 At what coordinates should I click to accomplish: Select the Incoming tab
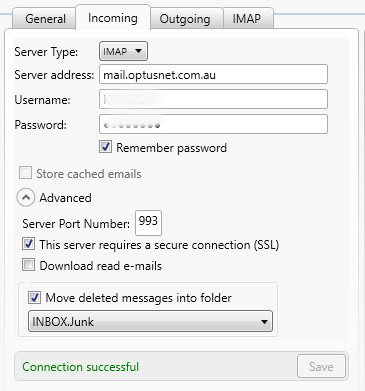point(113,18)
